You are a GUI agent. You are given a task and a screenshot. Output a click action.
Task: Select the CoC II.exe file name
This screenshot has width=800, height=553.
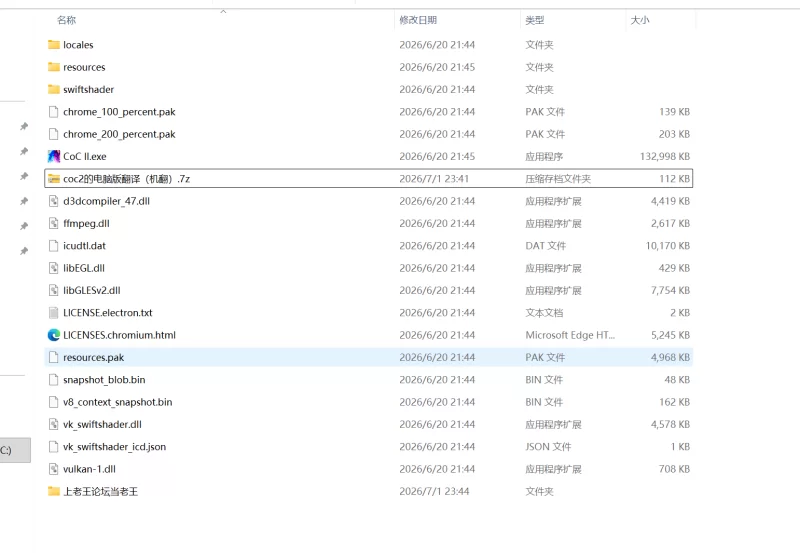pos(85,157)
